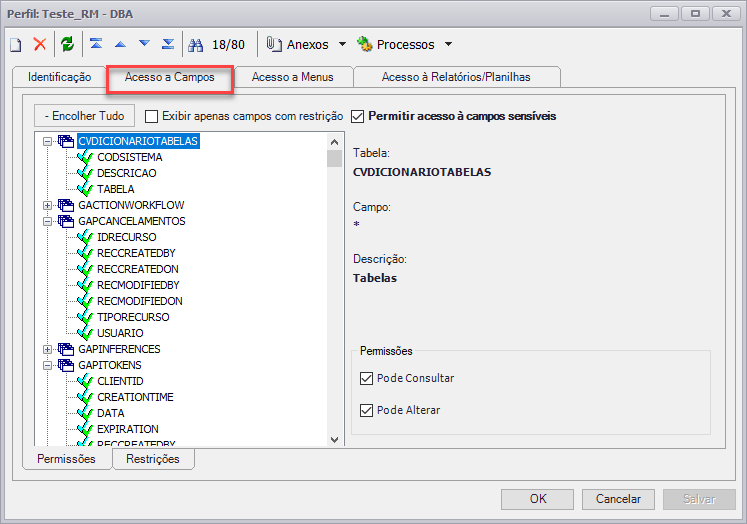
Task: Maximize the Perfil window
Action: coord(696,13)
